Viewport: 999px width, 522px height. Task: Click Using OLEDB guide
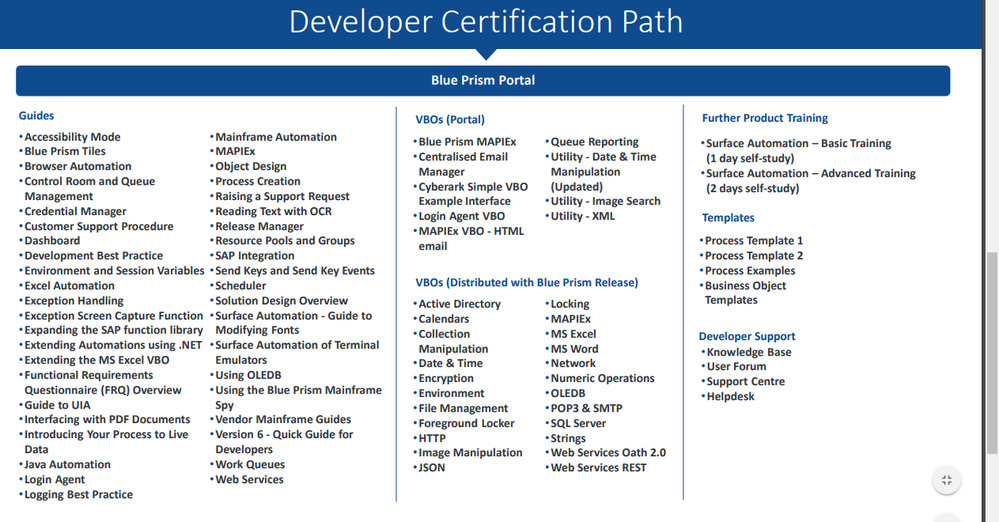click(x=248, y=375)
